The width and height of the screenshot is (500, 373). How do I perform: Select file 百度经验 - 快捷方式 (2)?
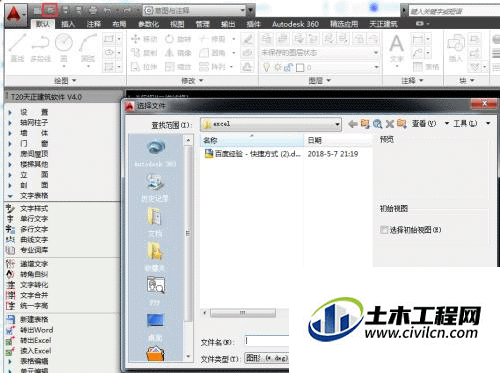tap(253, 154)
